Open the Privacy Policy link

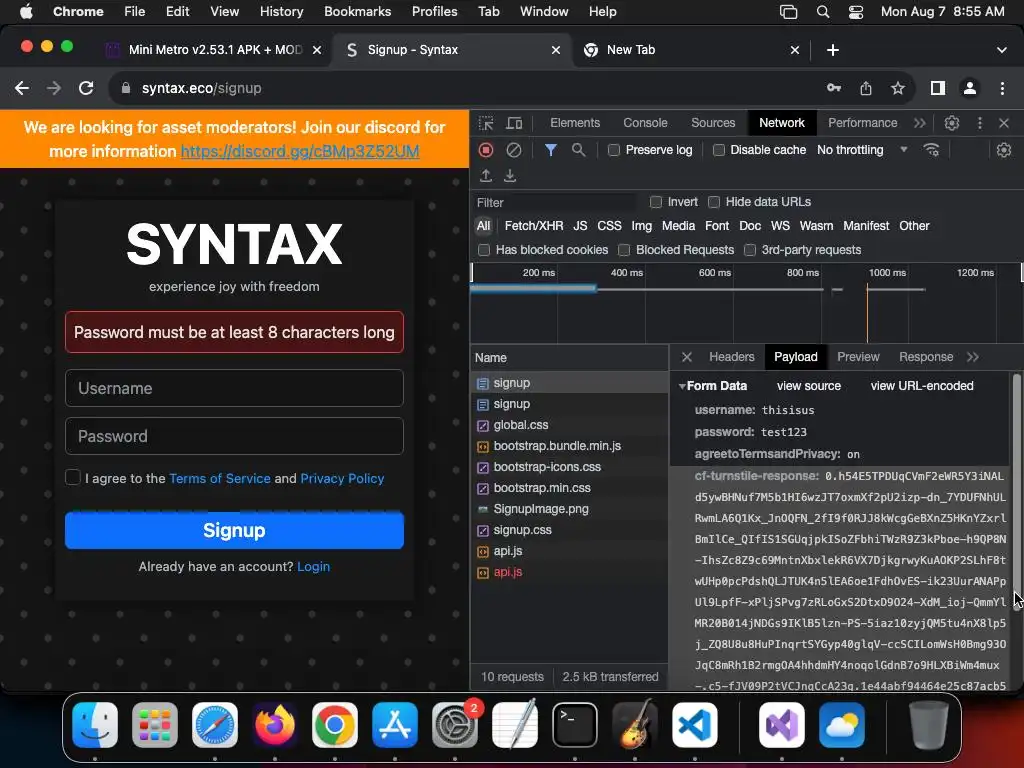(342, 478)
